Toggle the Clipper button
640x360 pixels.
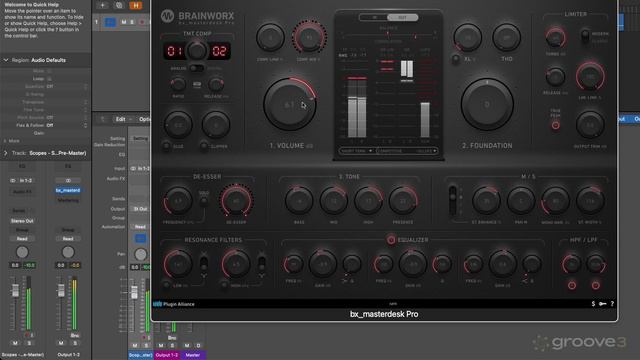(x=203, y=146)
